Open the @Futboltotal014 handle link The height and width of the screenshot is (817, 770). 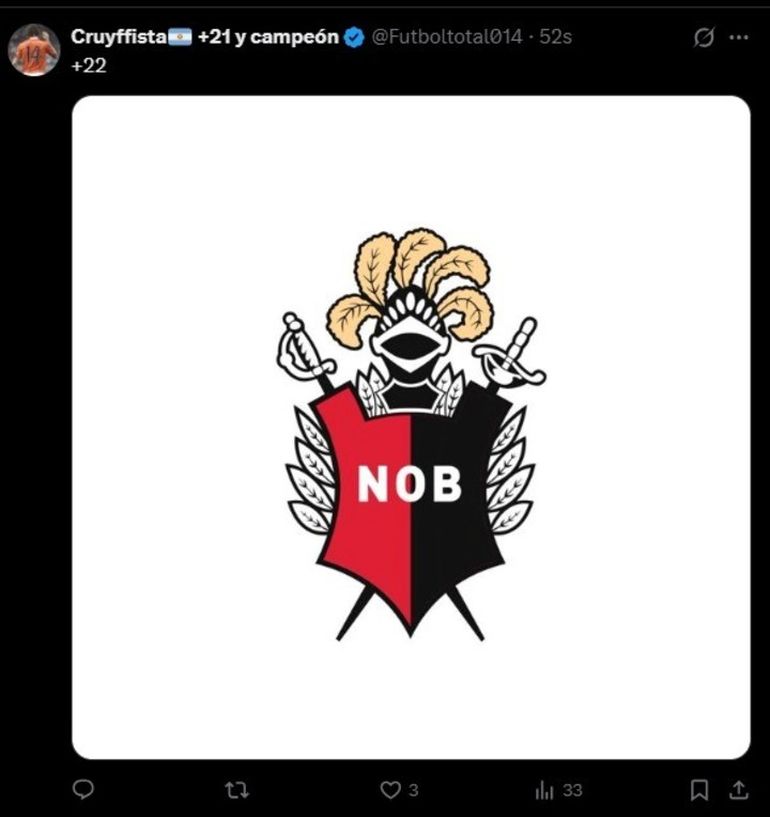click(x=446, y=37)
